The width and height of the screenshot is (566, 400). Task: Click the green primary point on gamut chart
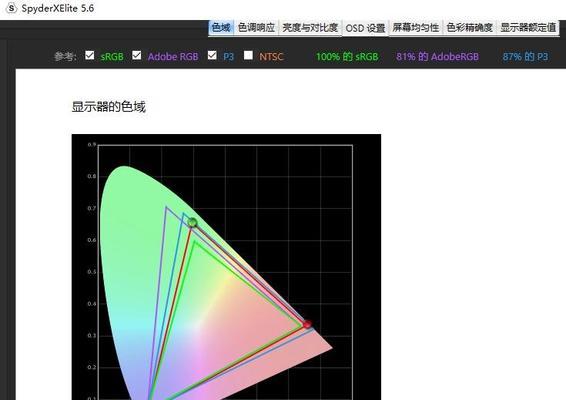coord(192,222)
